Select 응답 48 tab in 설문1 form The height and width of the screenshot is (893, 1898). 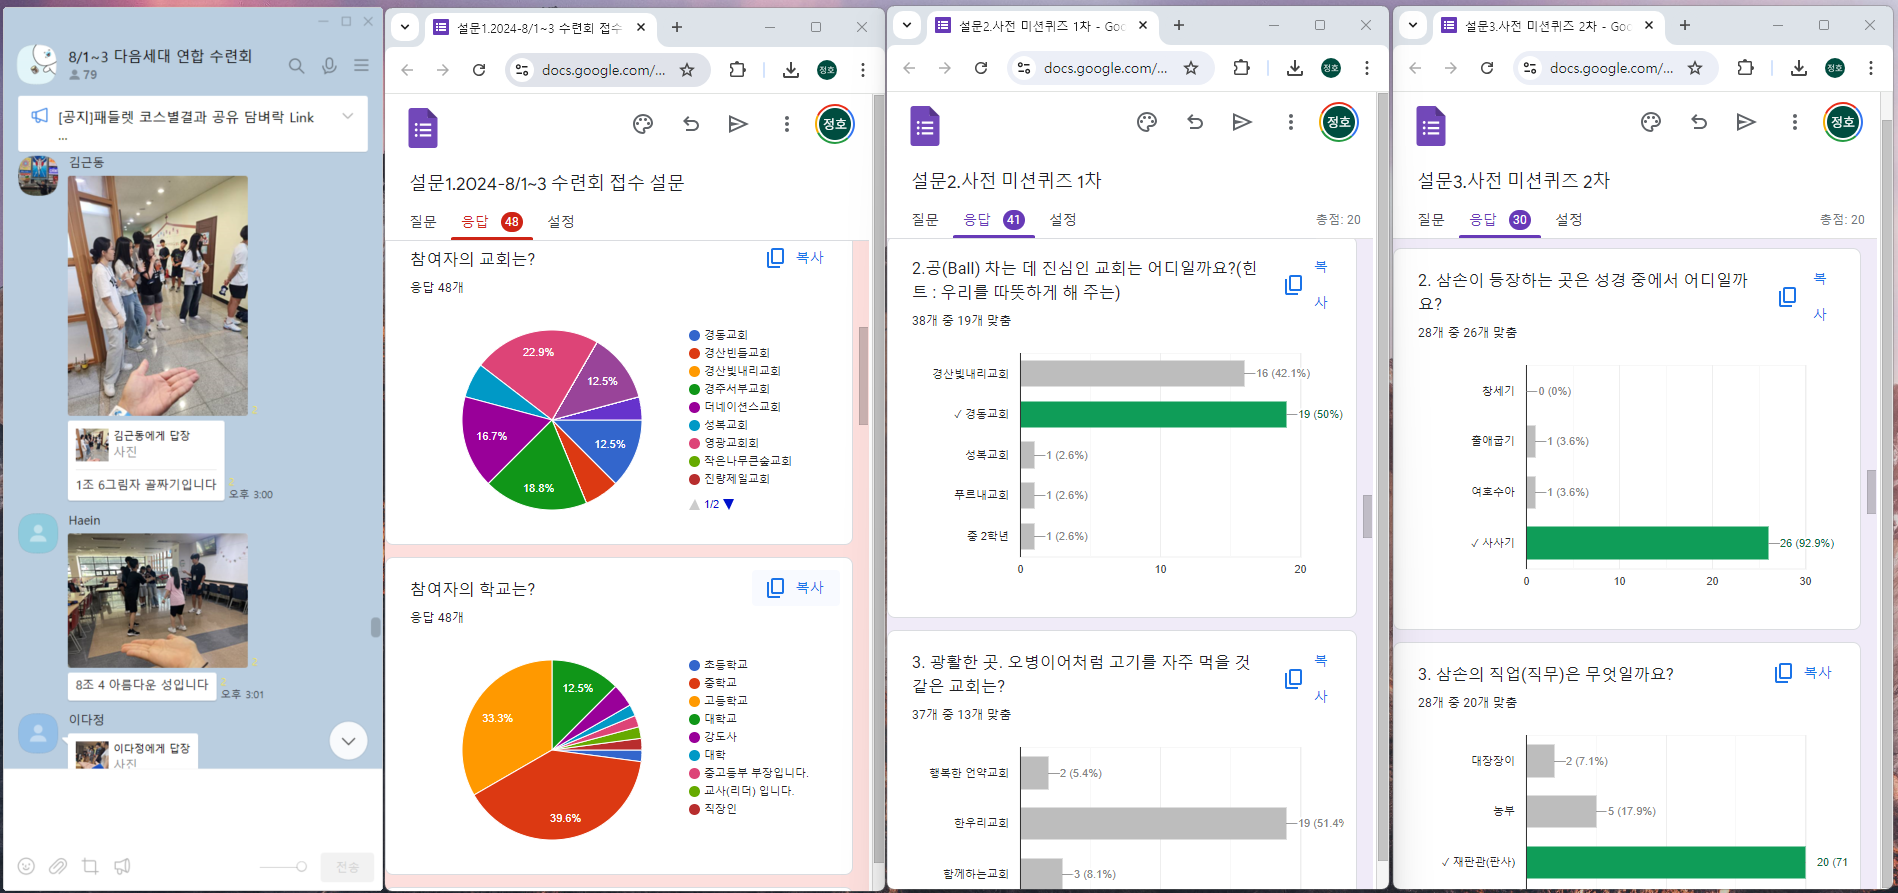tap(491, 222)
